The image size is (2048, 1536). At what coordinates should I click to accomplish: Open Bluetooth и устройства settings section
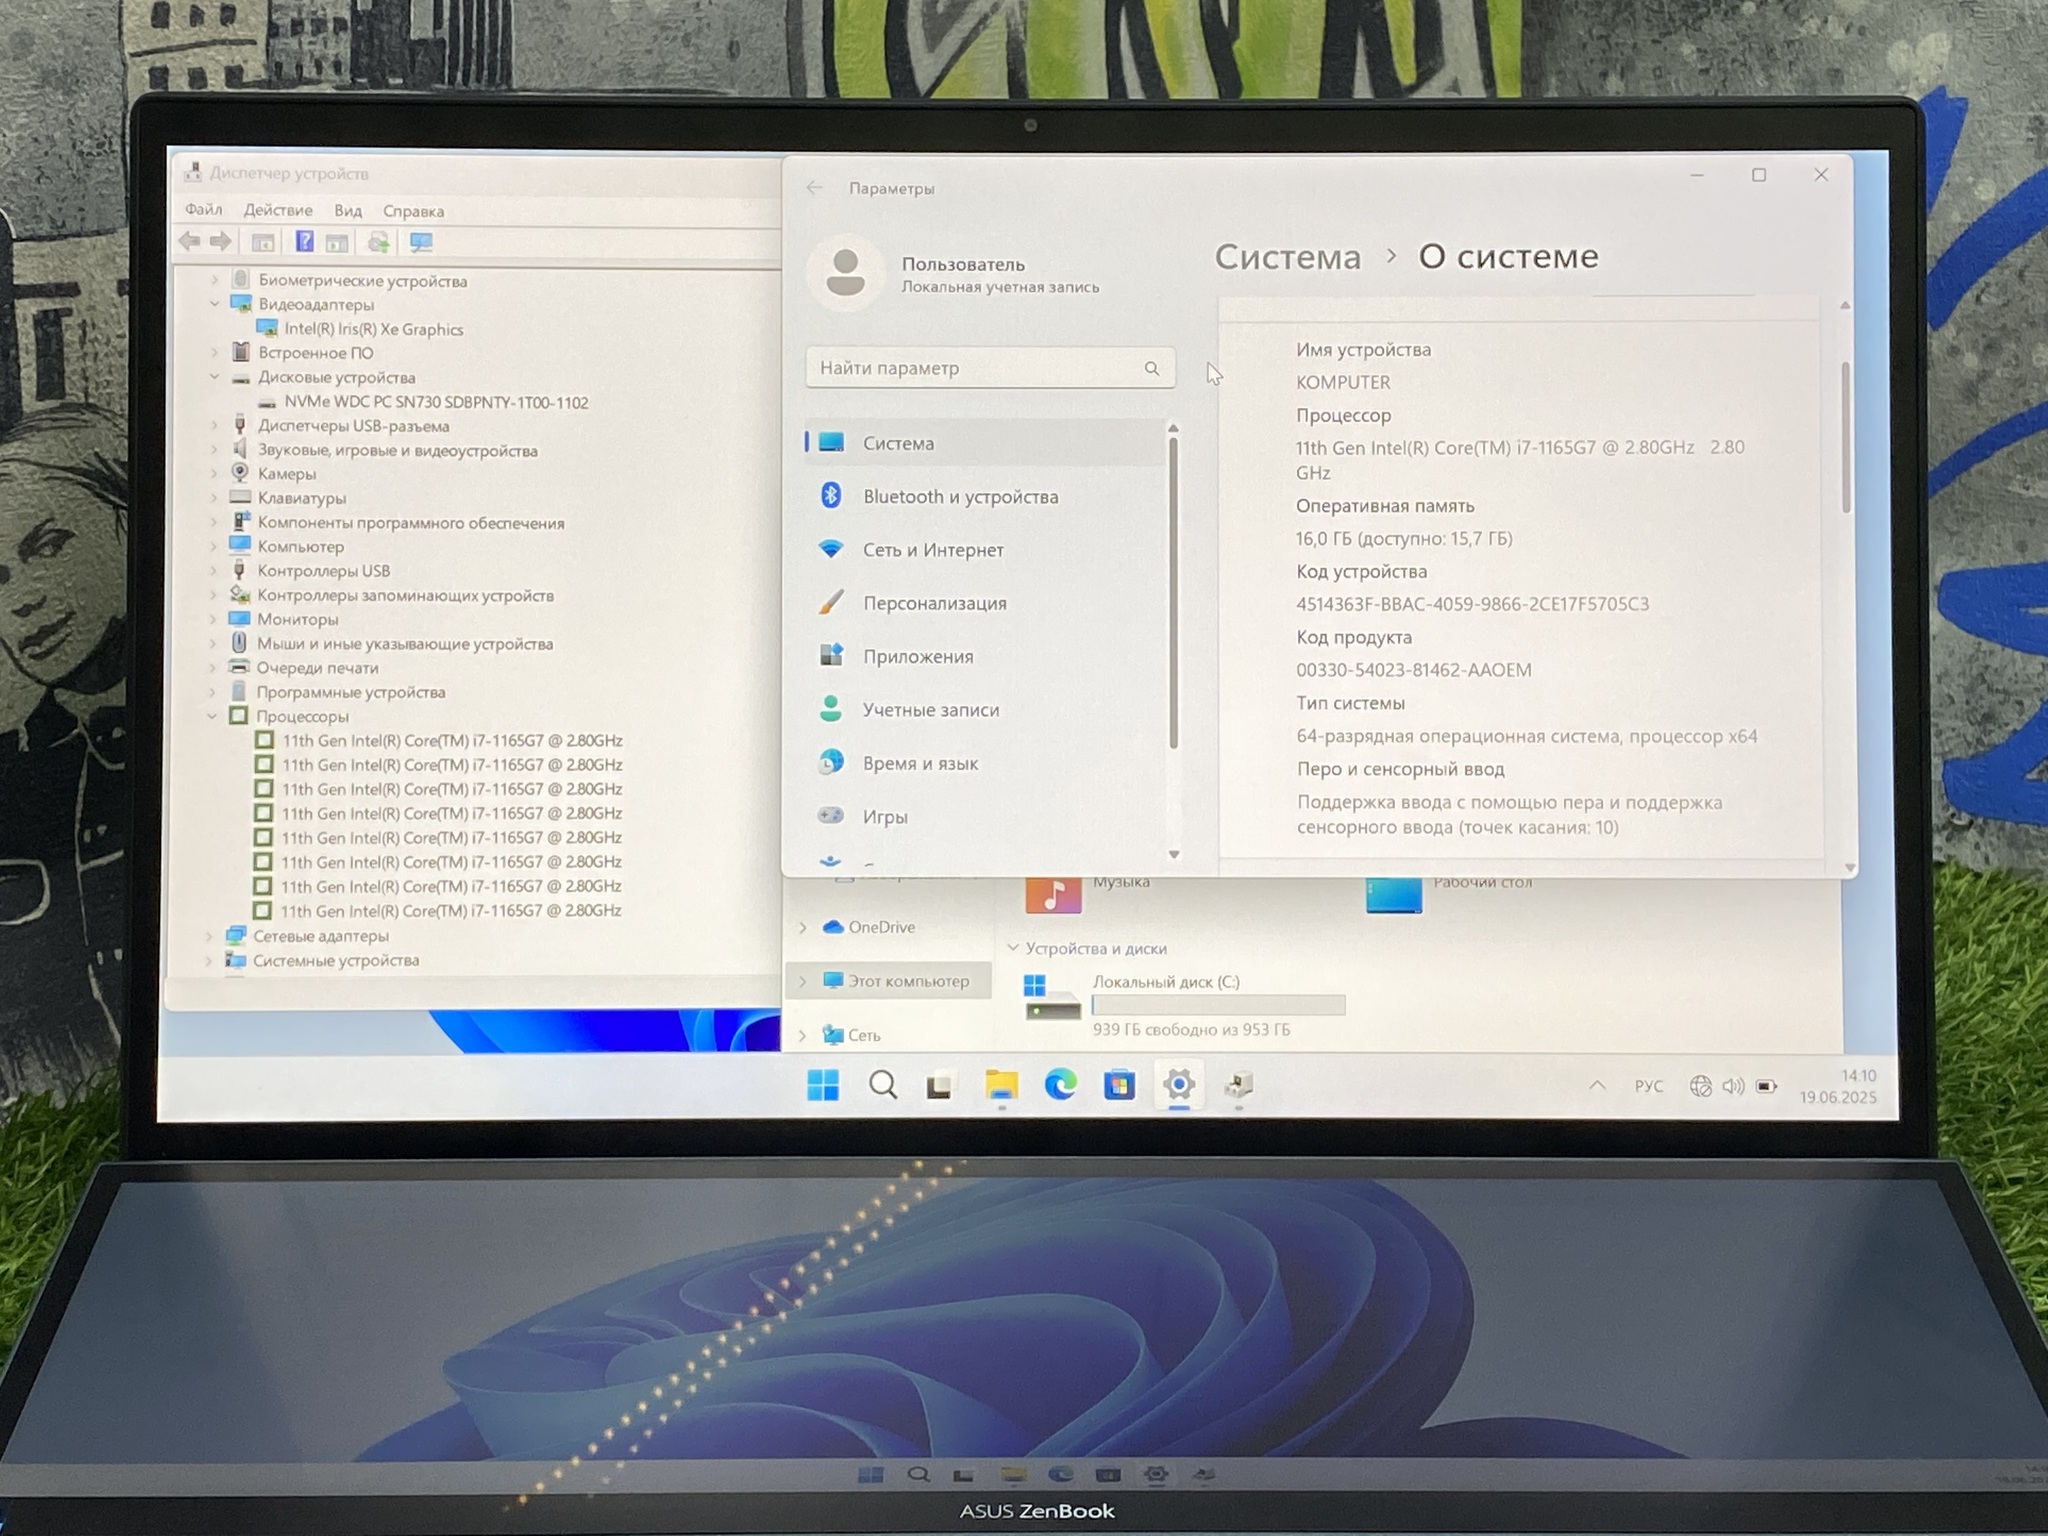[960, 497]
